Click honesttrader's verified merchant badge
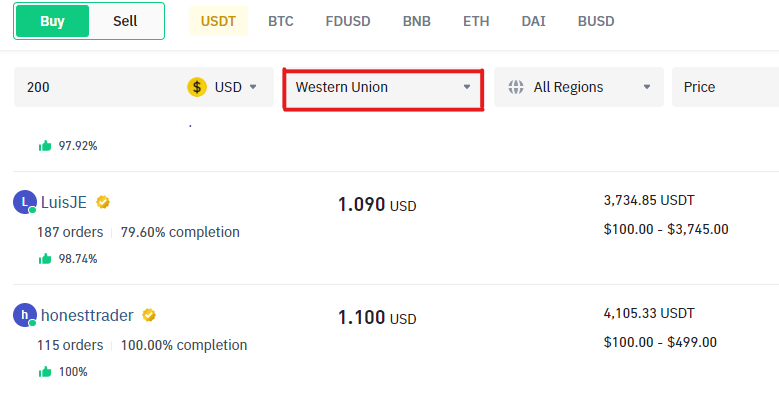 [x=149, y=315]
